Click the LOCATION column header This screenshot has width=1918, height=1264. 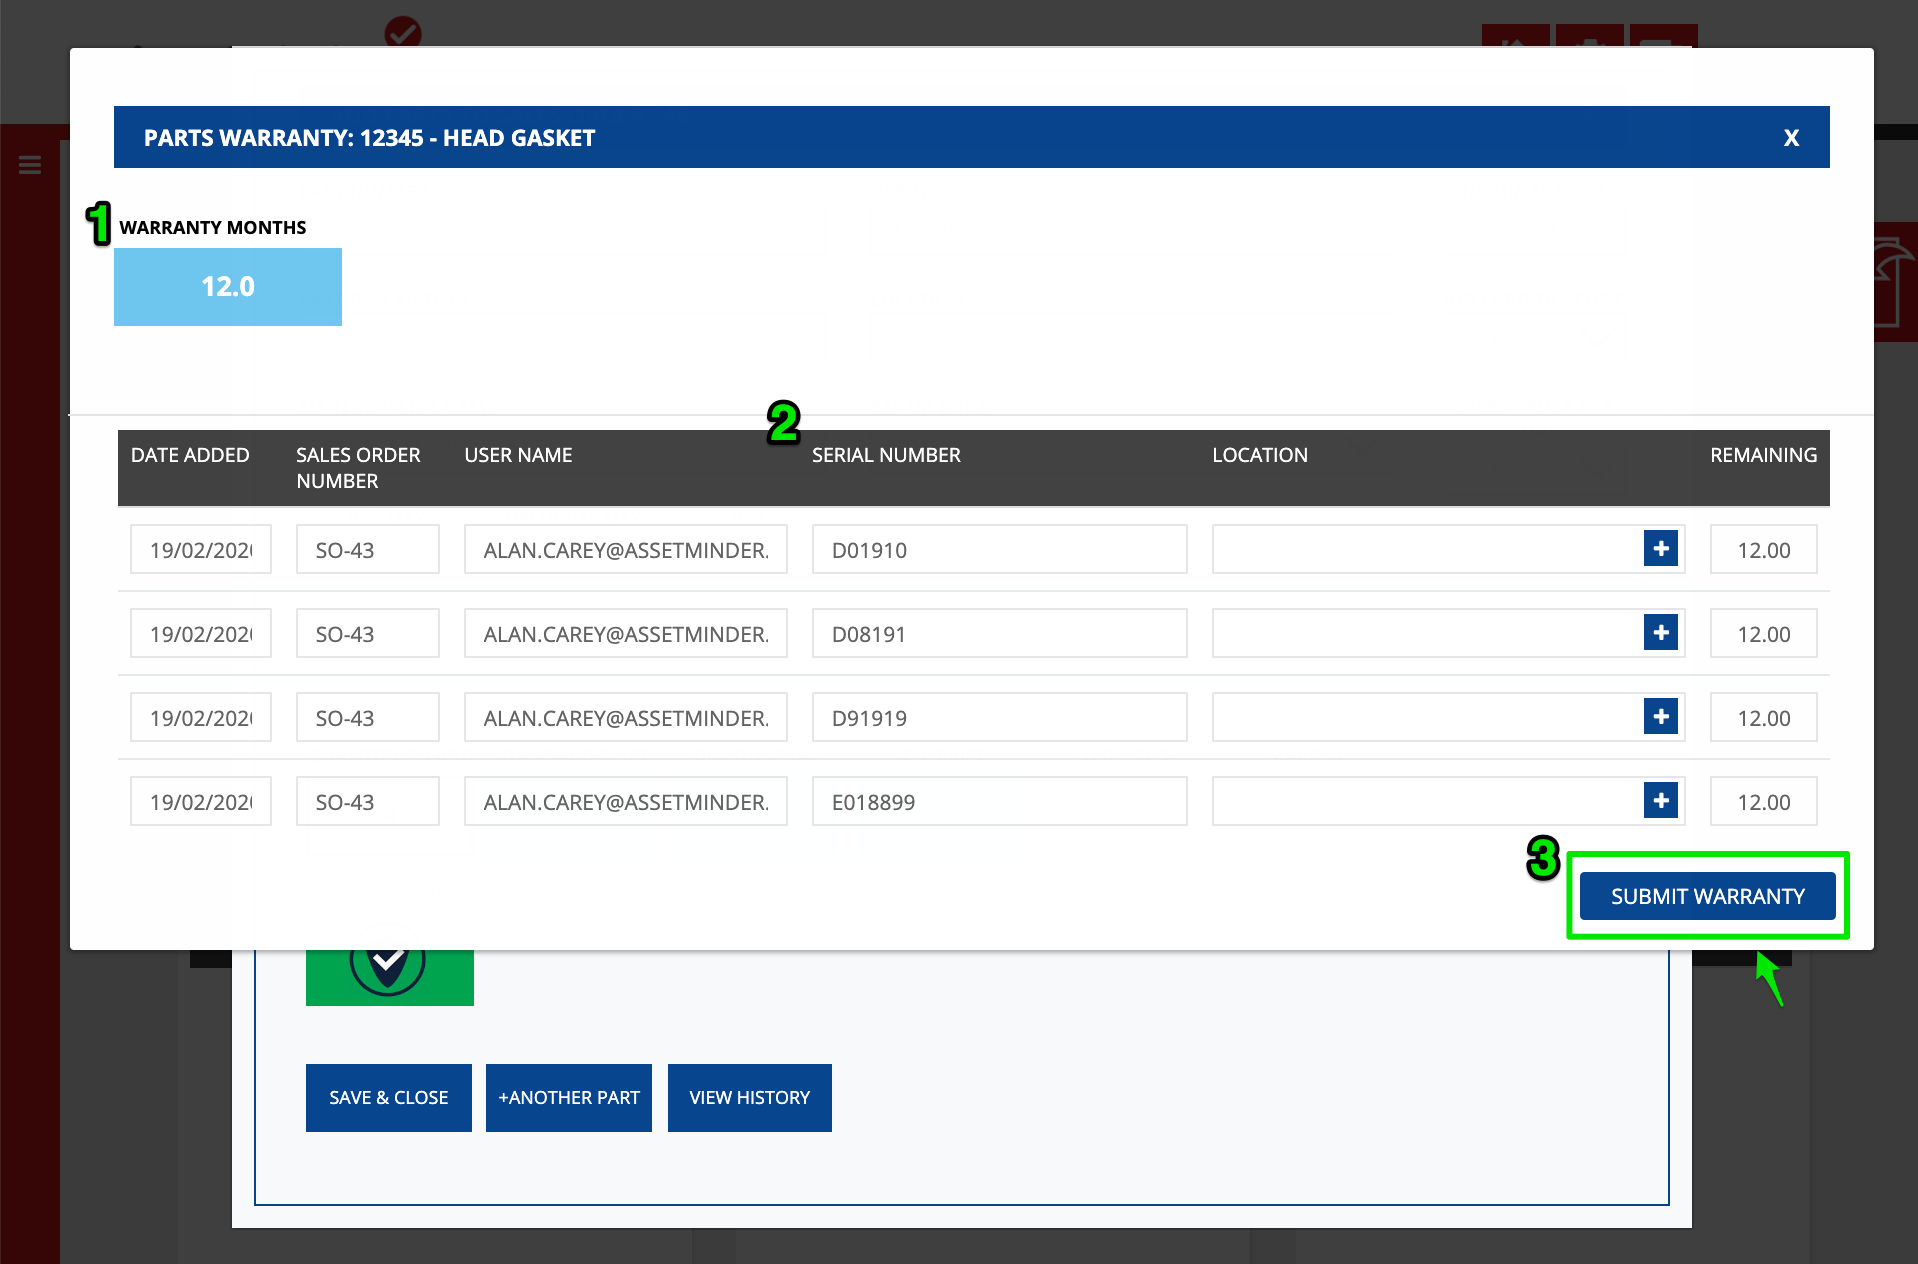point(1260,455)
